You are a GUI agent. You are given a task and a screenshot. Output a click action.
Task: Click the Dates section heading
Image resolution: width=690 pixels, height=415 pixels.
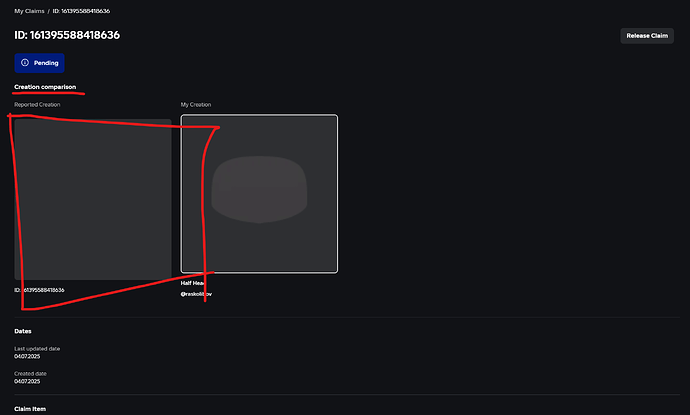click(23, 331)
